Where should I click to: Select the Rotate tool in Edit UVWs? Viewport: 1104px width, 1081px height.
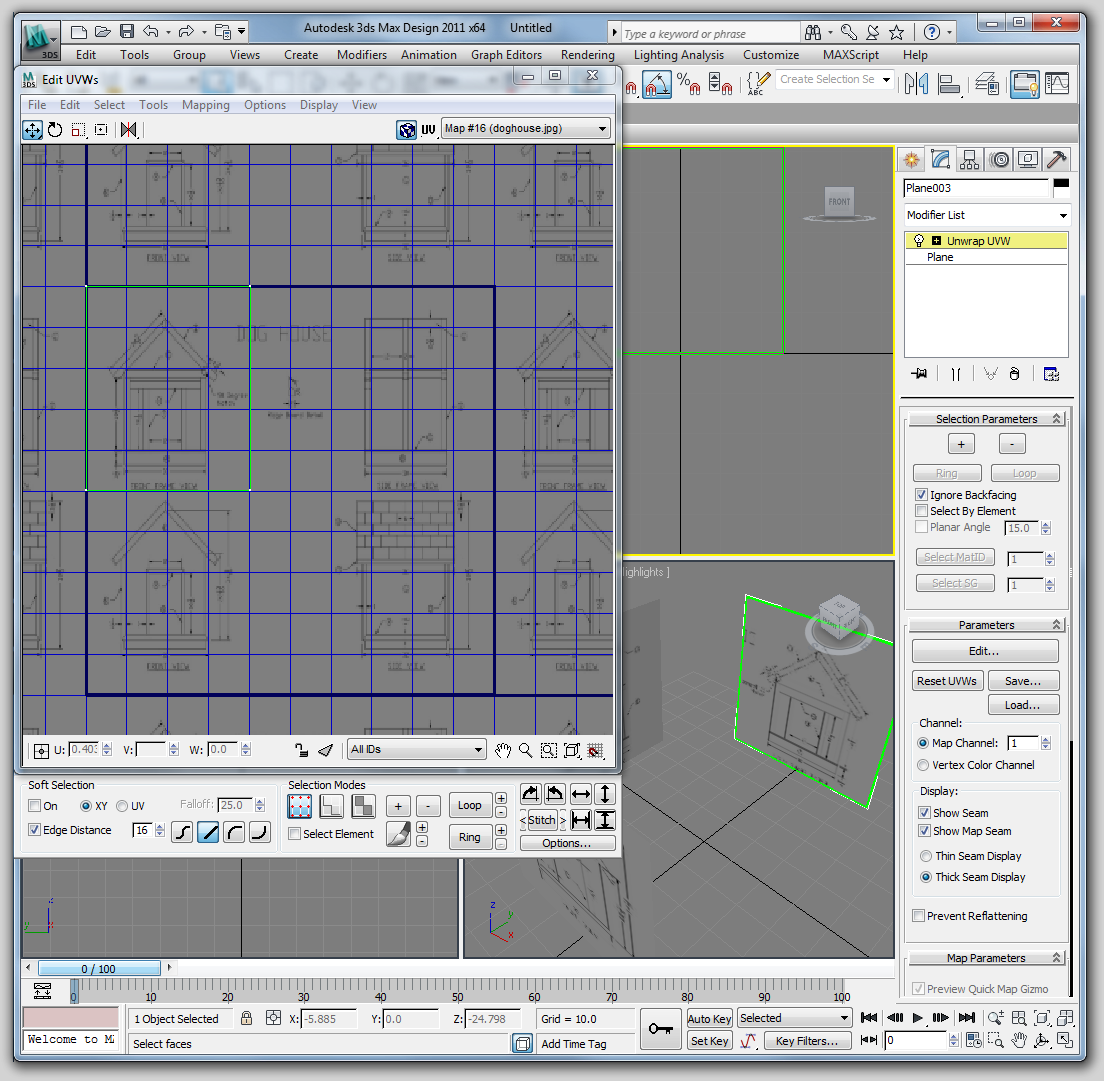click(55, 130)
